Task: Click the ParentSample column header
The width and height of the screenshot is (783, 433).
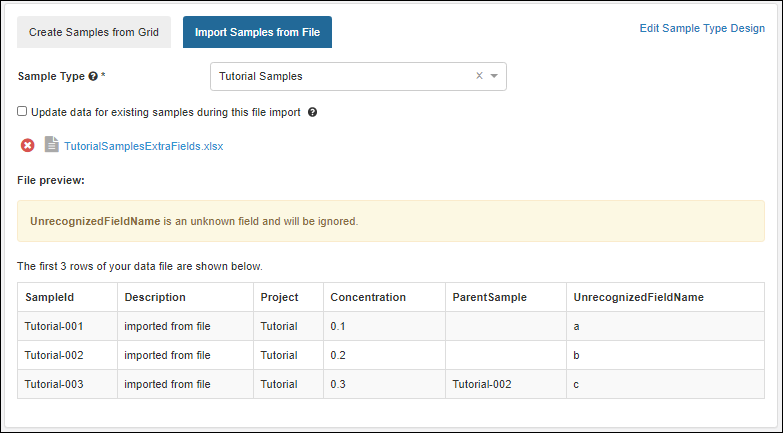Action: tap(489, 297)
